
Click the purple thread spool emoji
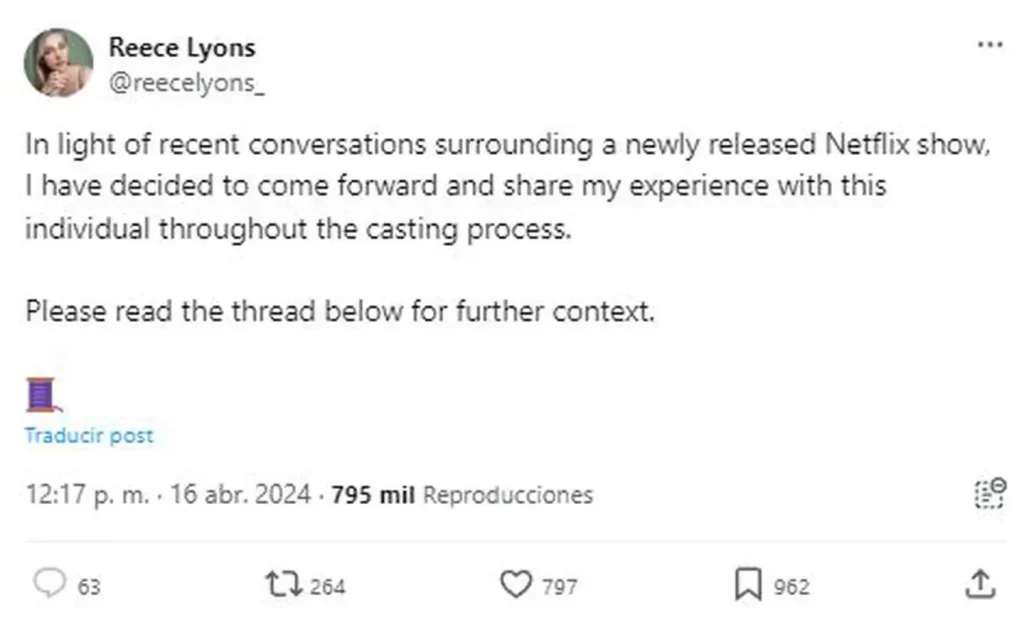click(42, 394)
